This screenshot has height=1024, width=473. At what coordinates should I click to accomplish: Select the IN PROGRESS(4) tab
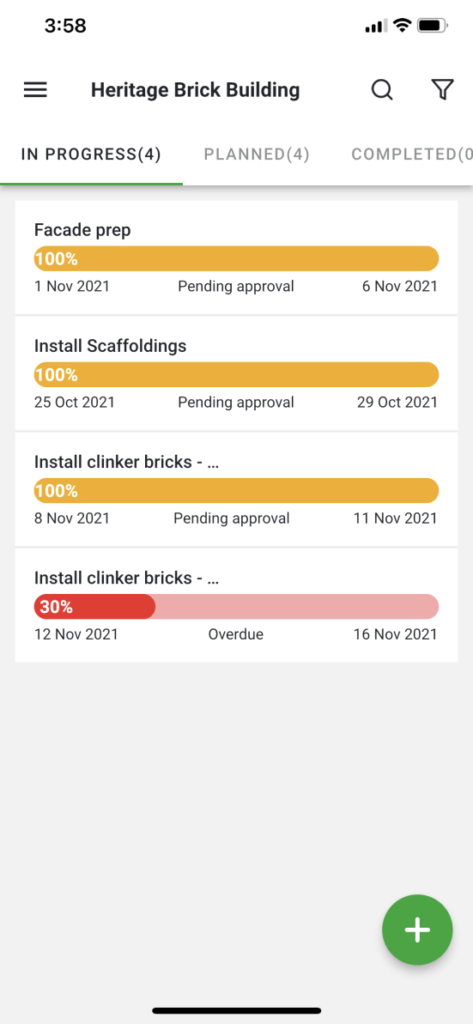tap(91, 154)
